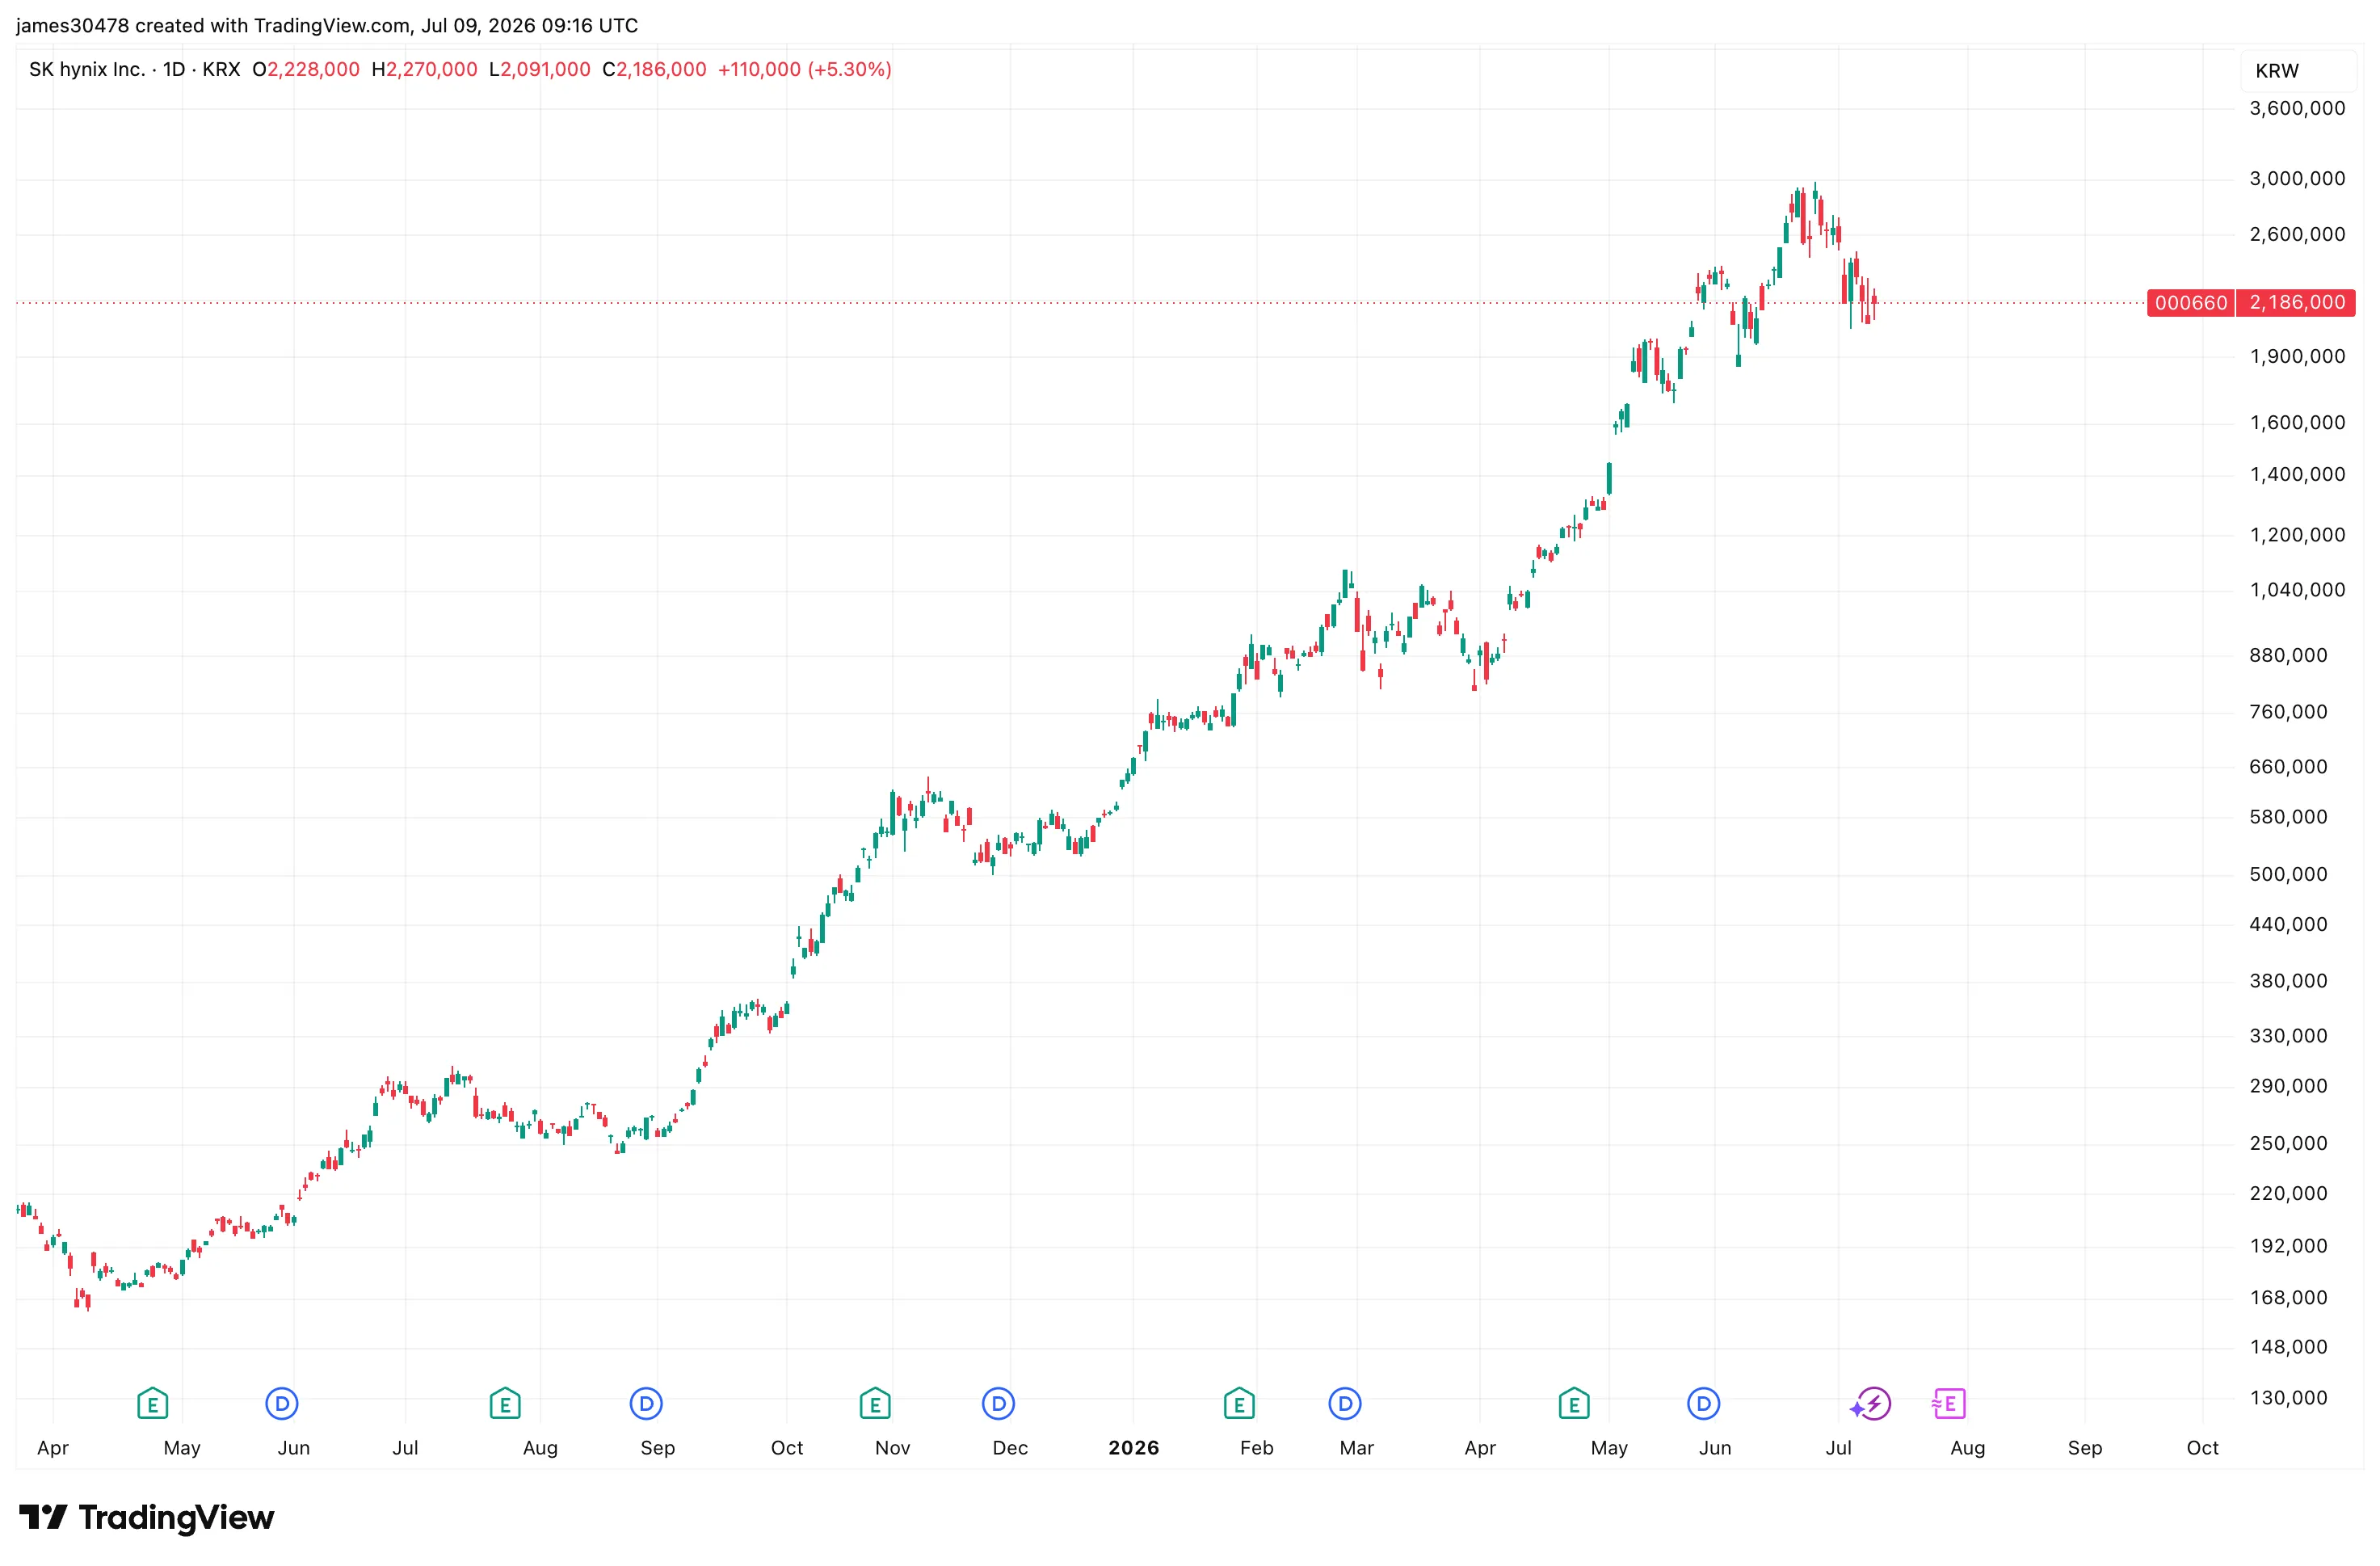Click the low value L2,091,000
Image resolution: width=2380 pixels, height=1566 pixels.
pyautogui.click(x=540, y=69)
